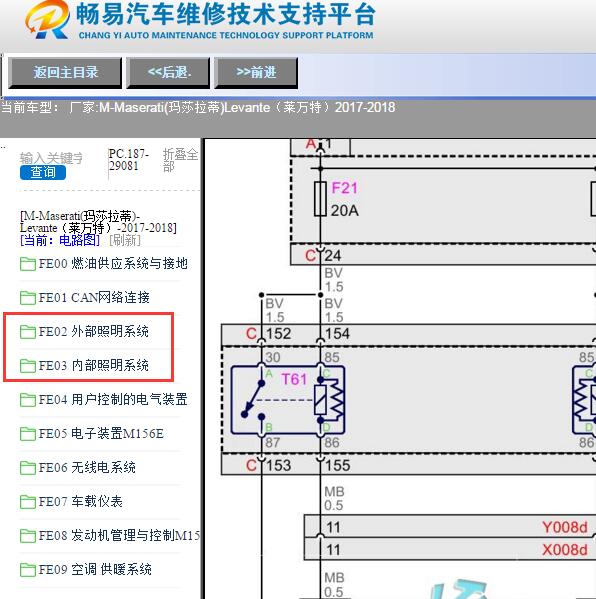Refresh the tree with the 刷新 link
This screenshot has height=599, width=596.
(x=125, y=240)
